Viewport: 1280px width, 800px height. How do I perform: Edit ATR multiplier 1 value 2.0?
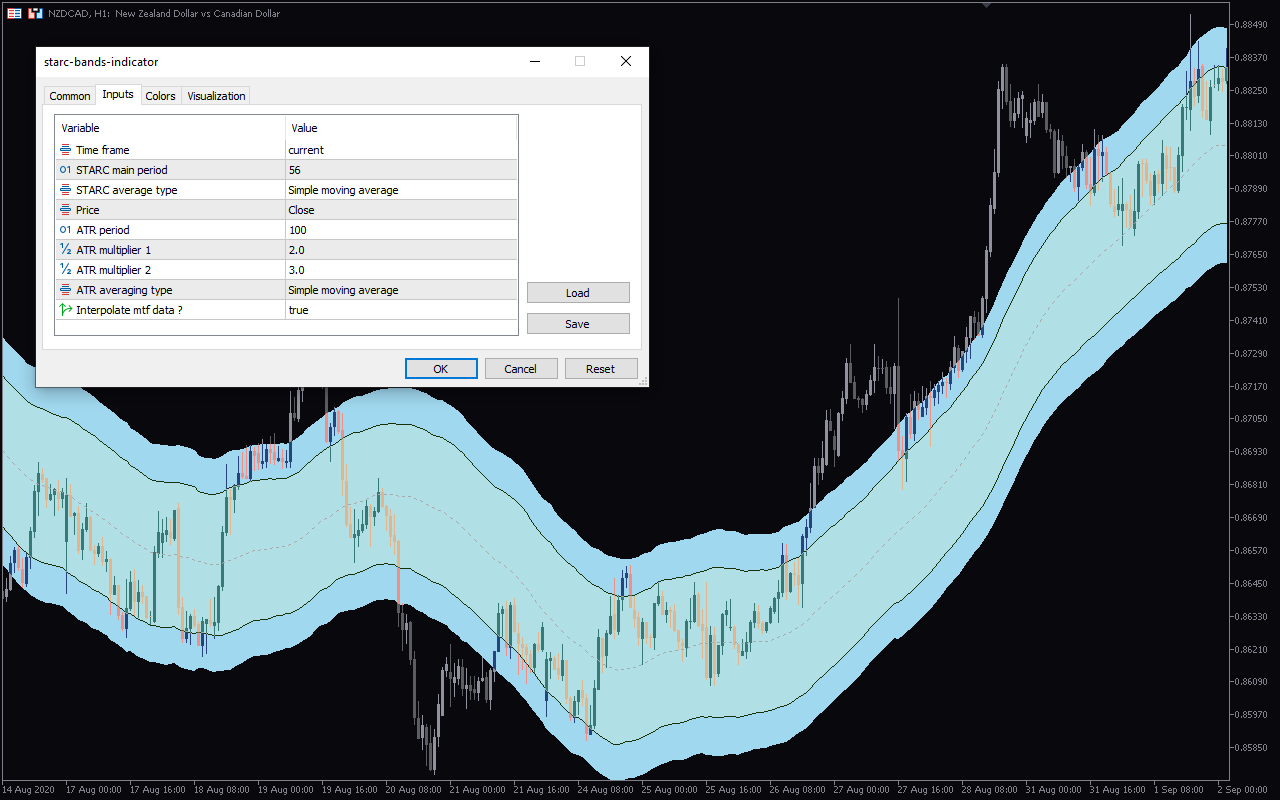(401, 250)
